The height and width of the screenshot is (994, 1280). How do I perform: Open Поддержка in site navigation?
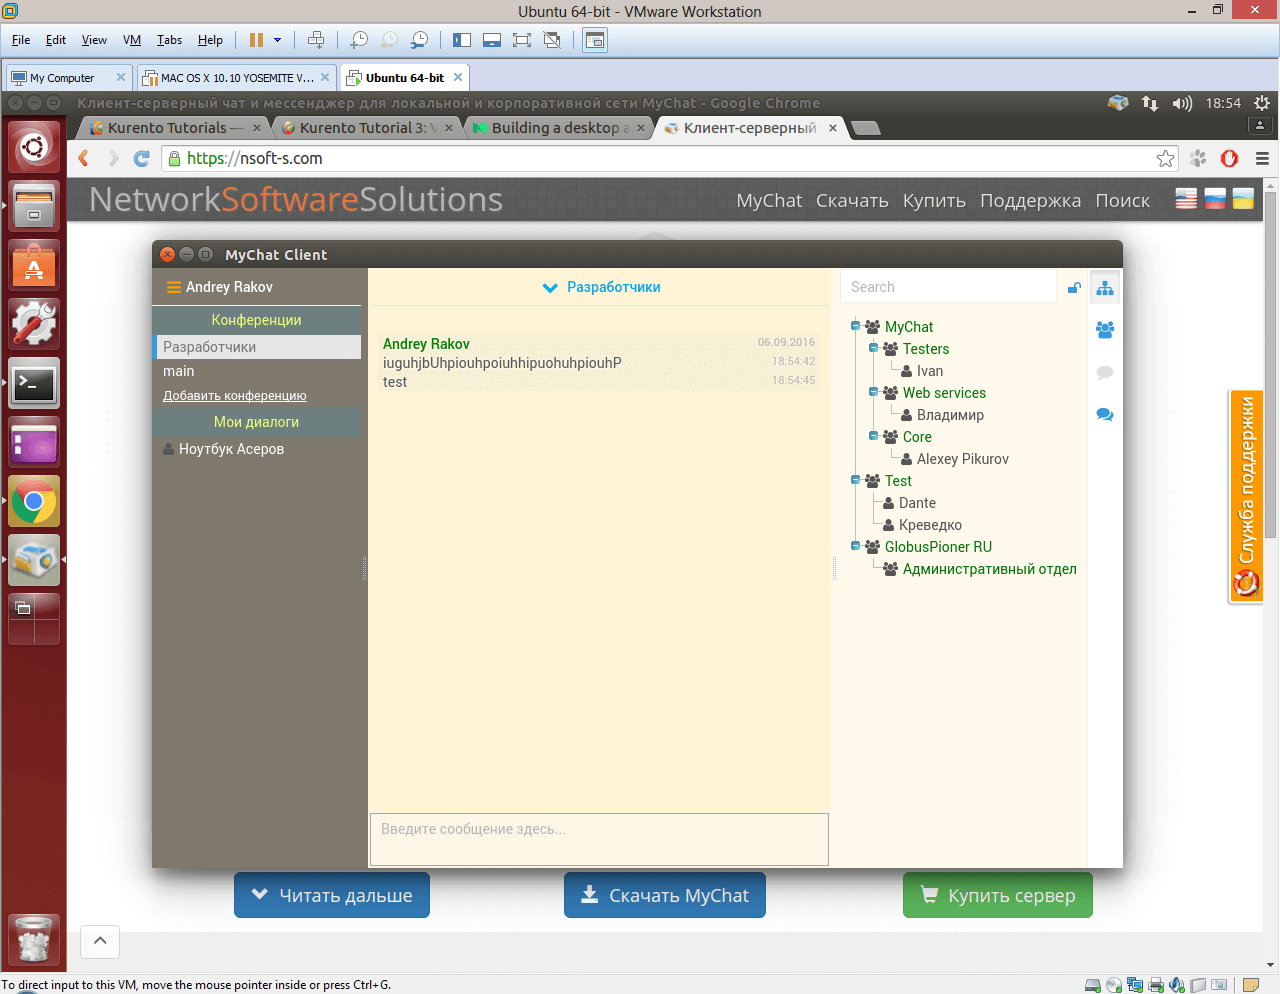(1030, 200)
